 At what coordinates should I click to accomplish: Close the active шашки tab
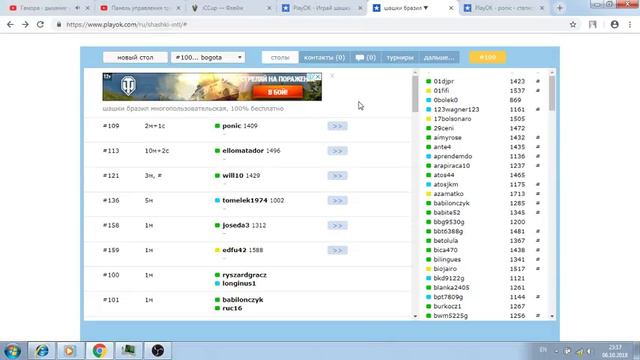451,8
